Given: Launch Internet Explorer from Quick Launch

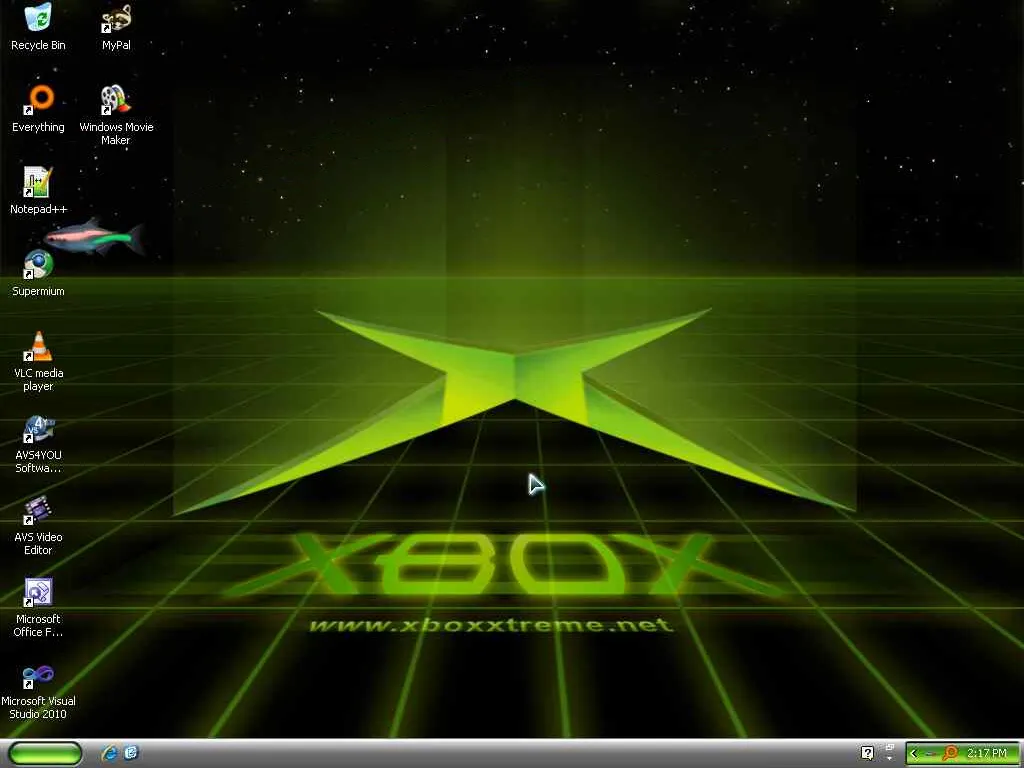Looking at the screenshot, I should pos(109,754).
